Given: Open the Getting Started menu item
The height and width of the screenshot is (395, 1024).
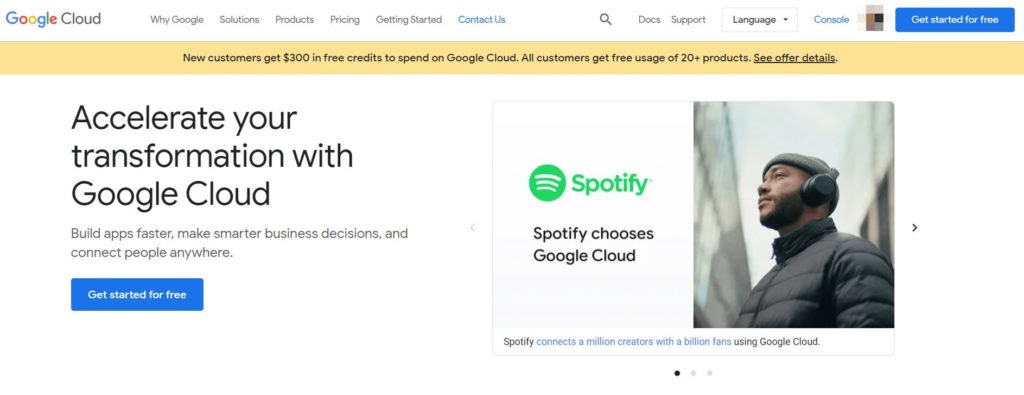Looking at the screenshot, I should click(409, 20).
